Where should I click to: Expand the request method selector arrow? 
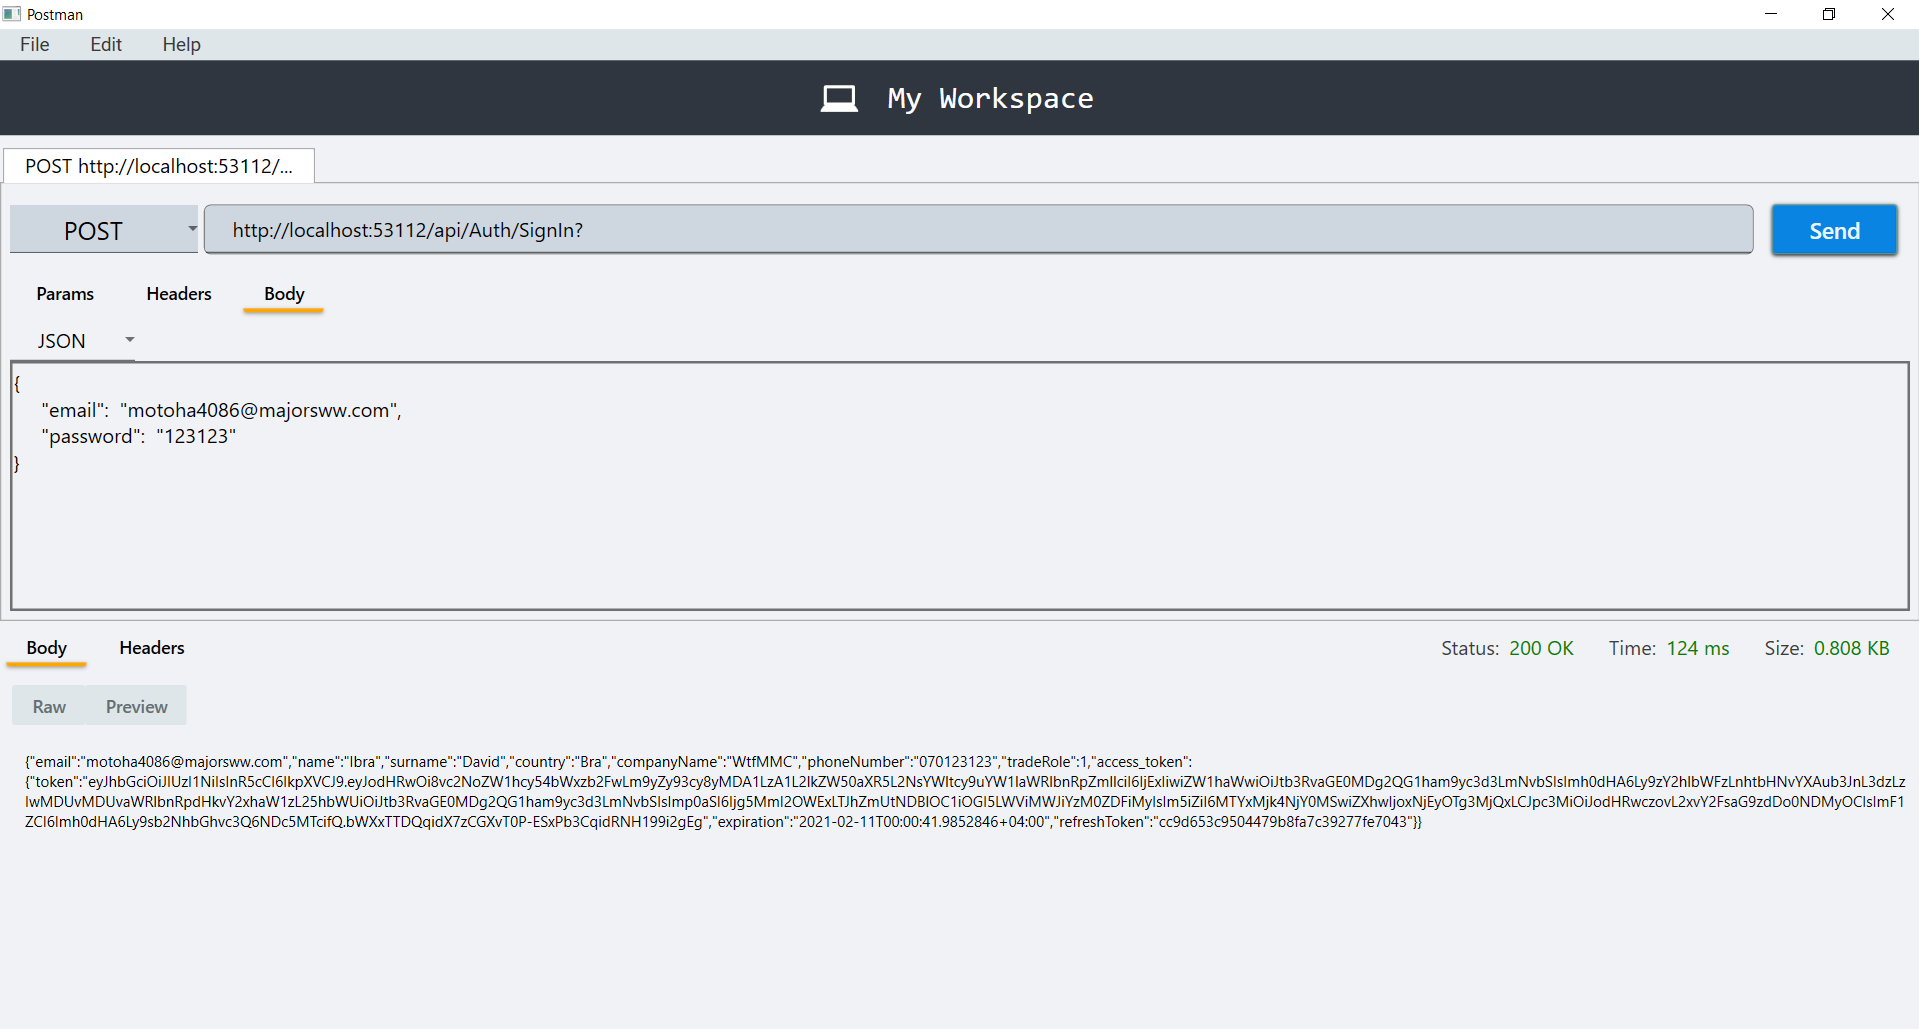point(191,229)
